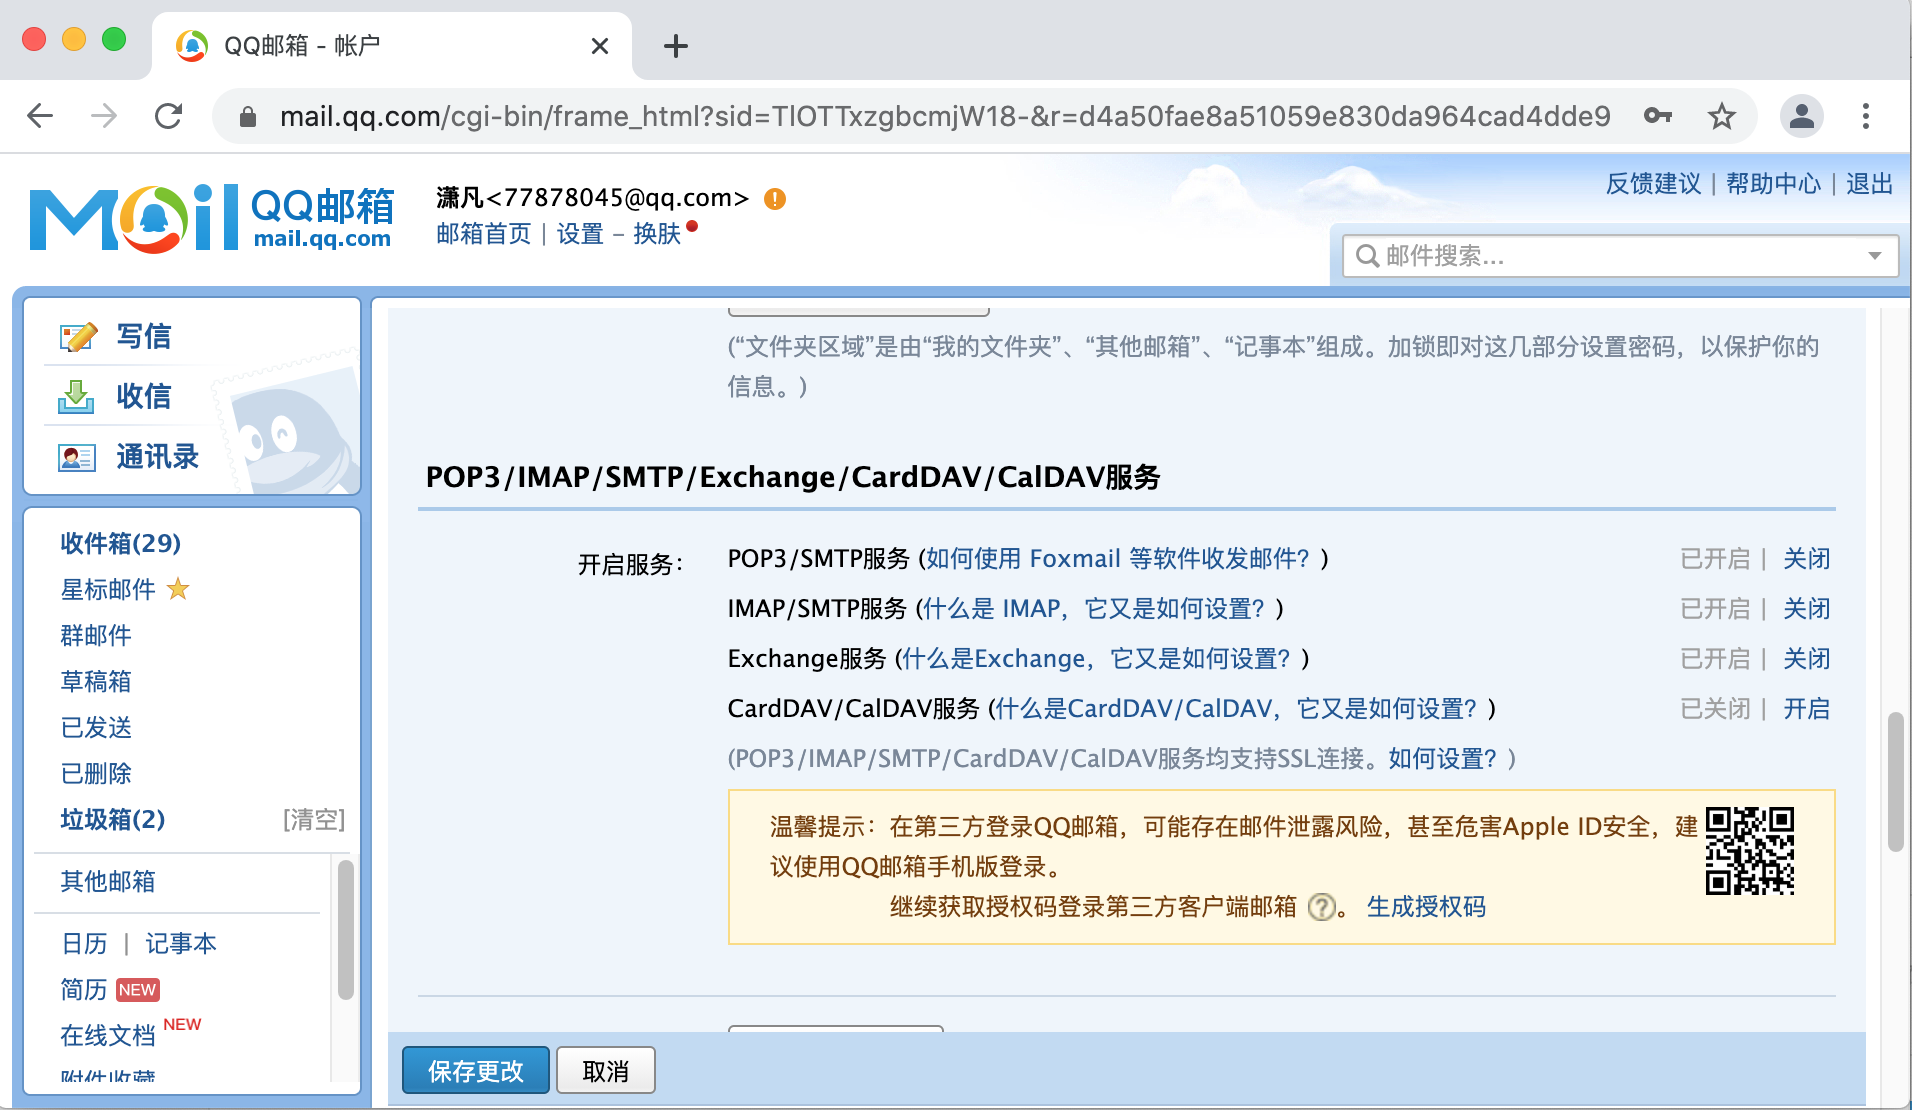1912x1110 pixels.
Task: Open 反馈建议 link
Action: tap(1653, 184)
